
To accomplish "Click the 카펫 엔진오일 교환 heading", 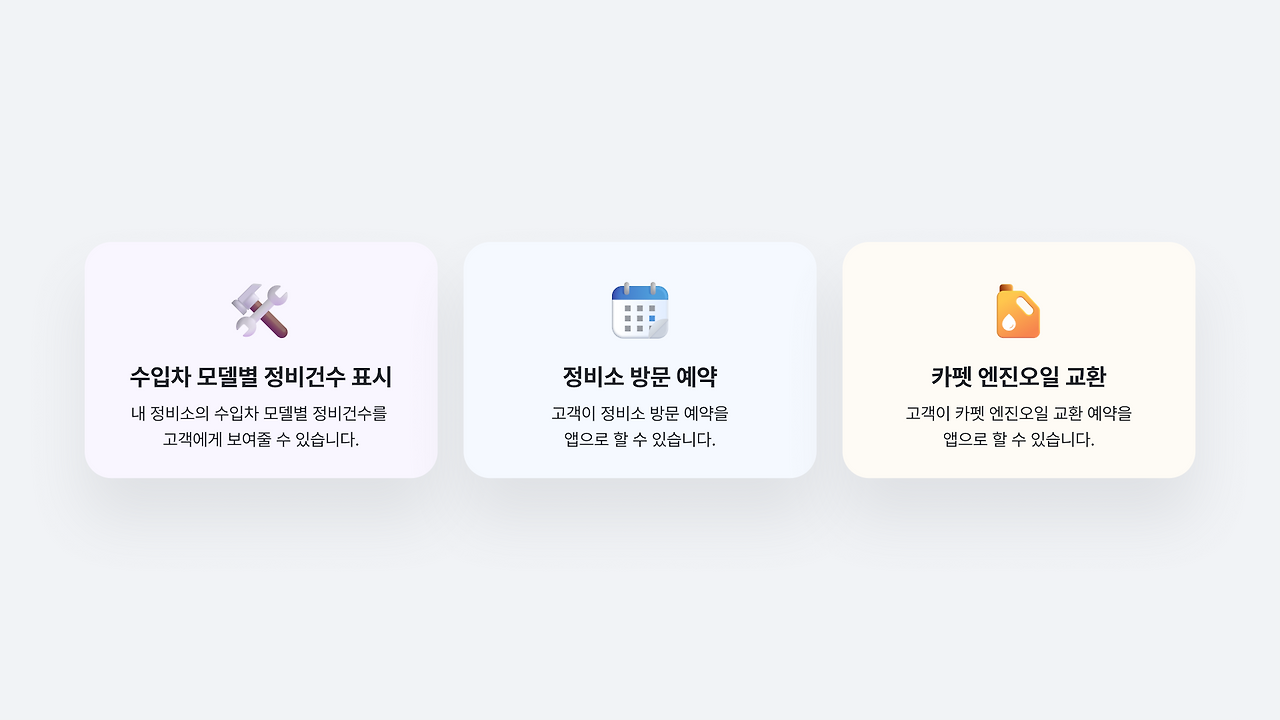I will tap(1018, 375).
